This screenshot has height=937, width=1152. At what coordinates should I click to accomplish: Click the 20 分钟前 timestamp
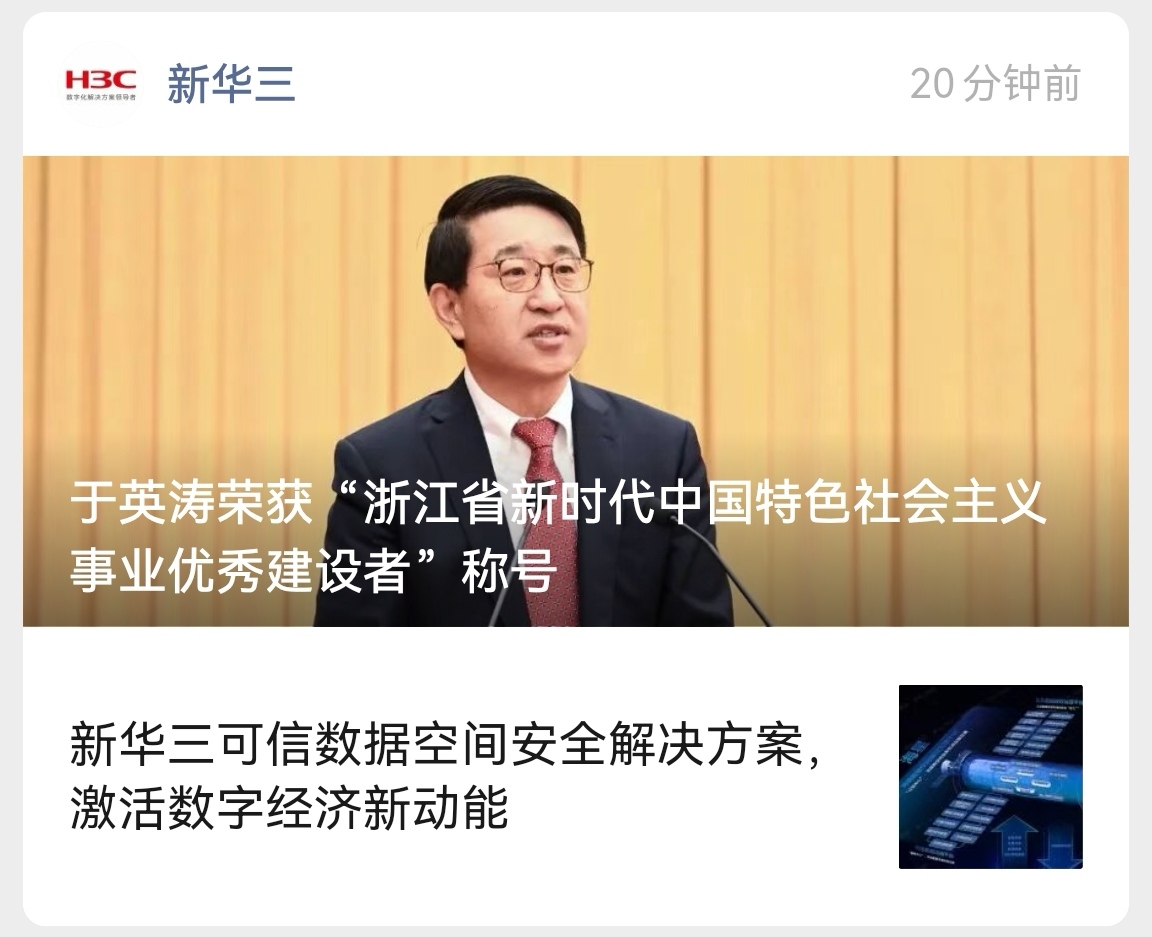click(995, 83)
